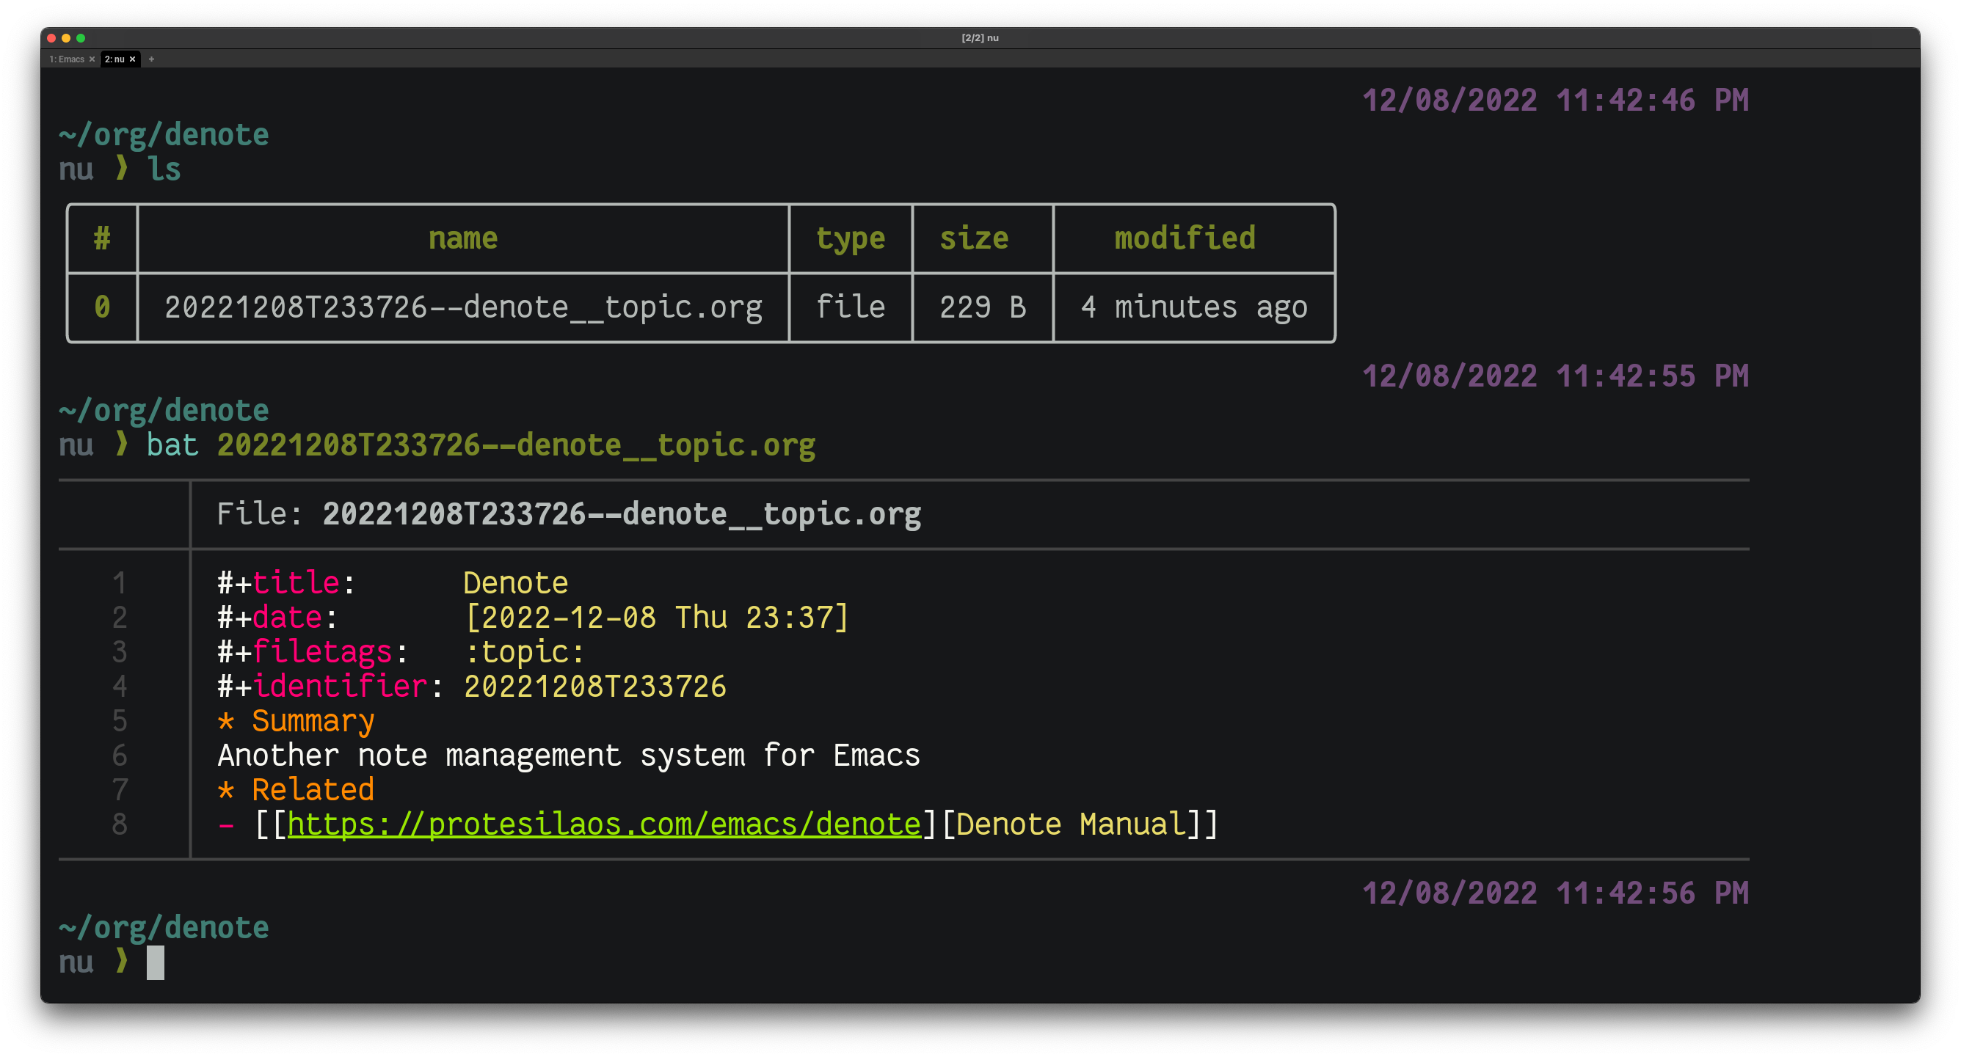
Task: Click the 'type' column header
Action: pyautogui.click(x=850, y=239)
